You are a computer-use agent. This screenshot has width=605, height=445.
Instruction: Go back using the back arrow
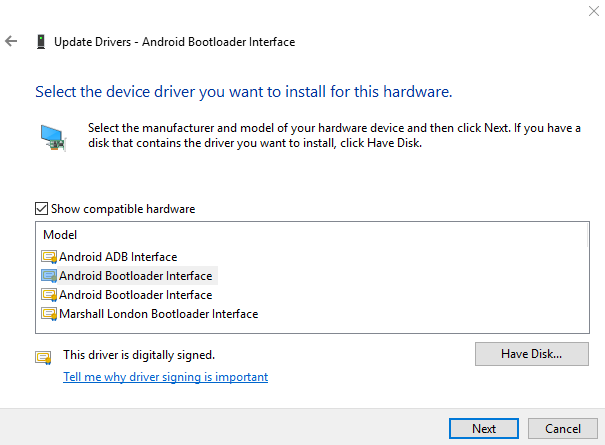(x=11, y=42)
